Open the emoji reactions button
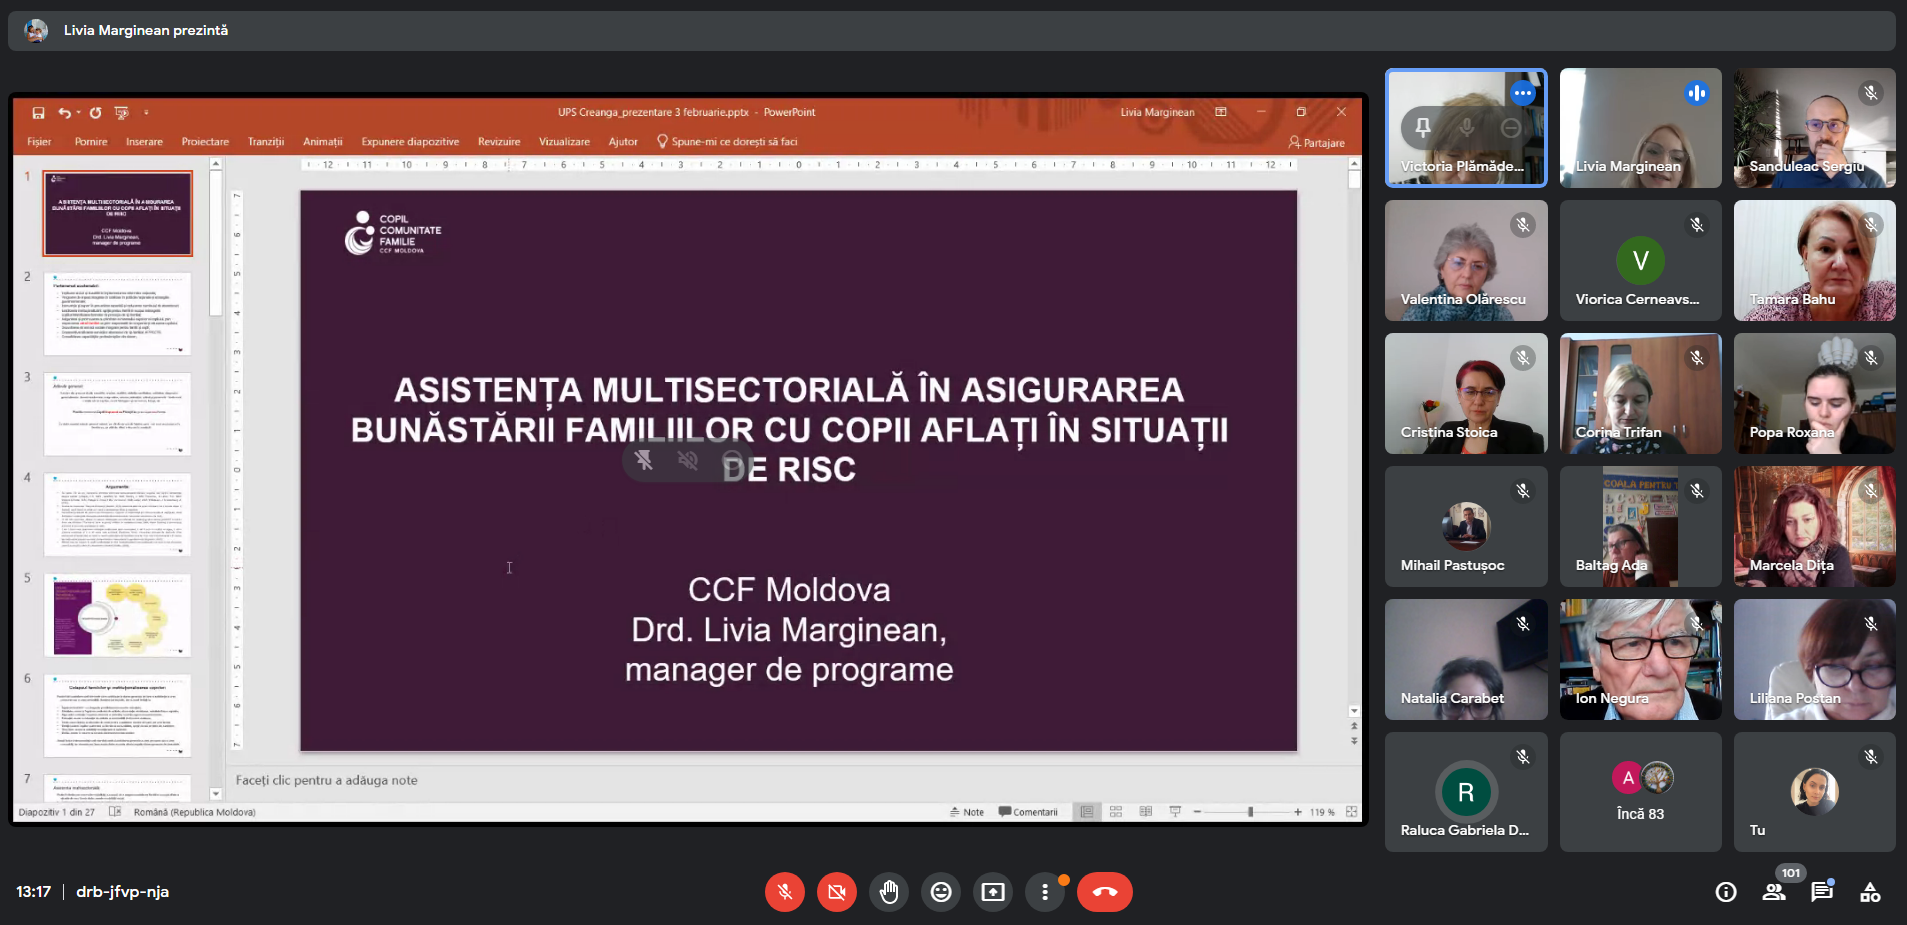This screenshot has width=1907, height=925. [941, 892]
